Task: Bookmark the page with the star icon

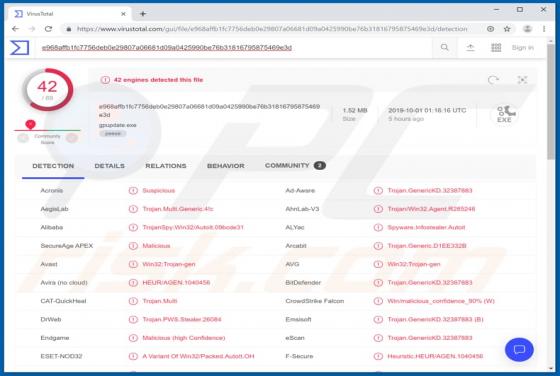Action: (x=507, y=29)
